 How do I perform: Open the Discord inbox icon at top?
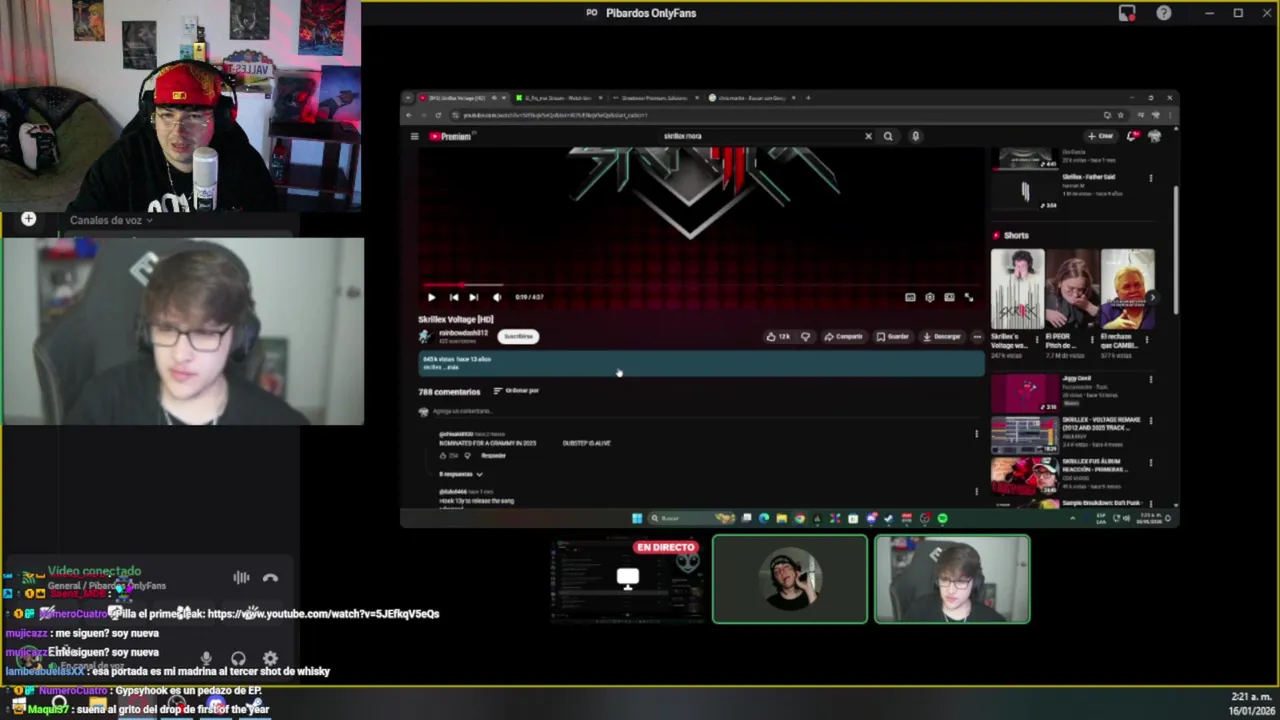pos(1127,13)
